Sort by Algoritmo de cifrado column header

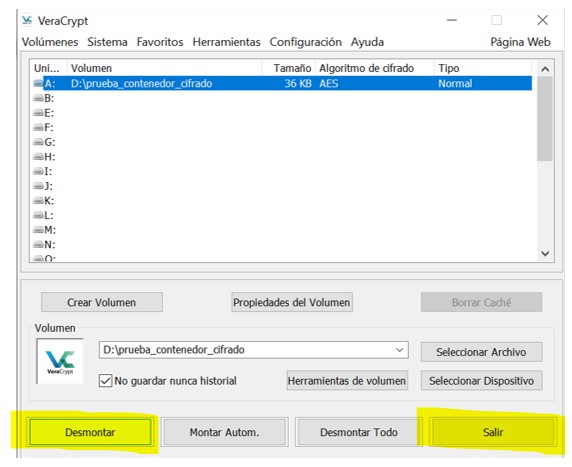point(375,68)
